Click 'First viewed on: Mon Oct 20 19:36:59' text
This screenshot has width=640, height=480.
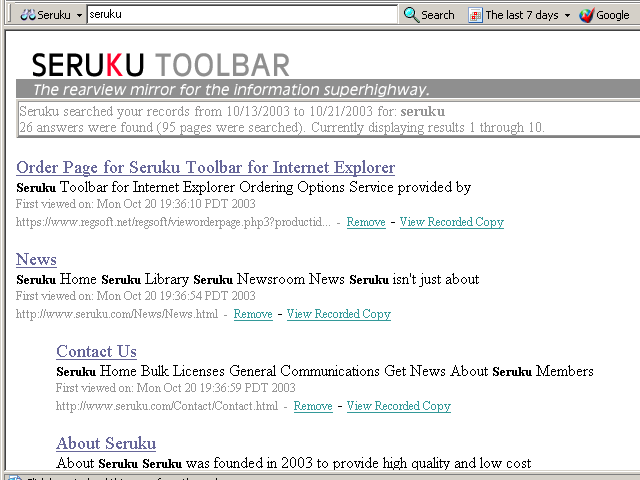[x=176, y=388]
